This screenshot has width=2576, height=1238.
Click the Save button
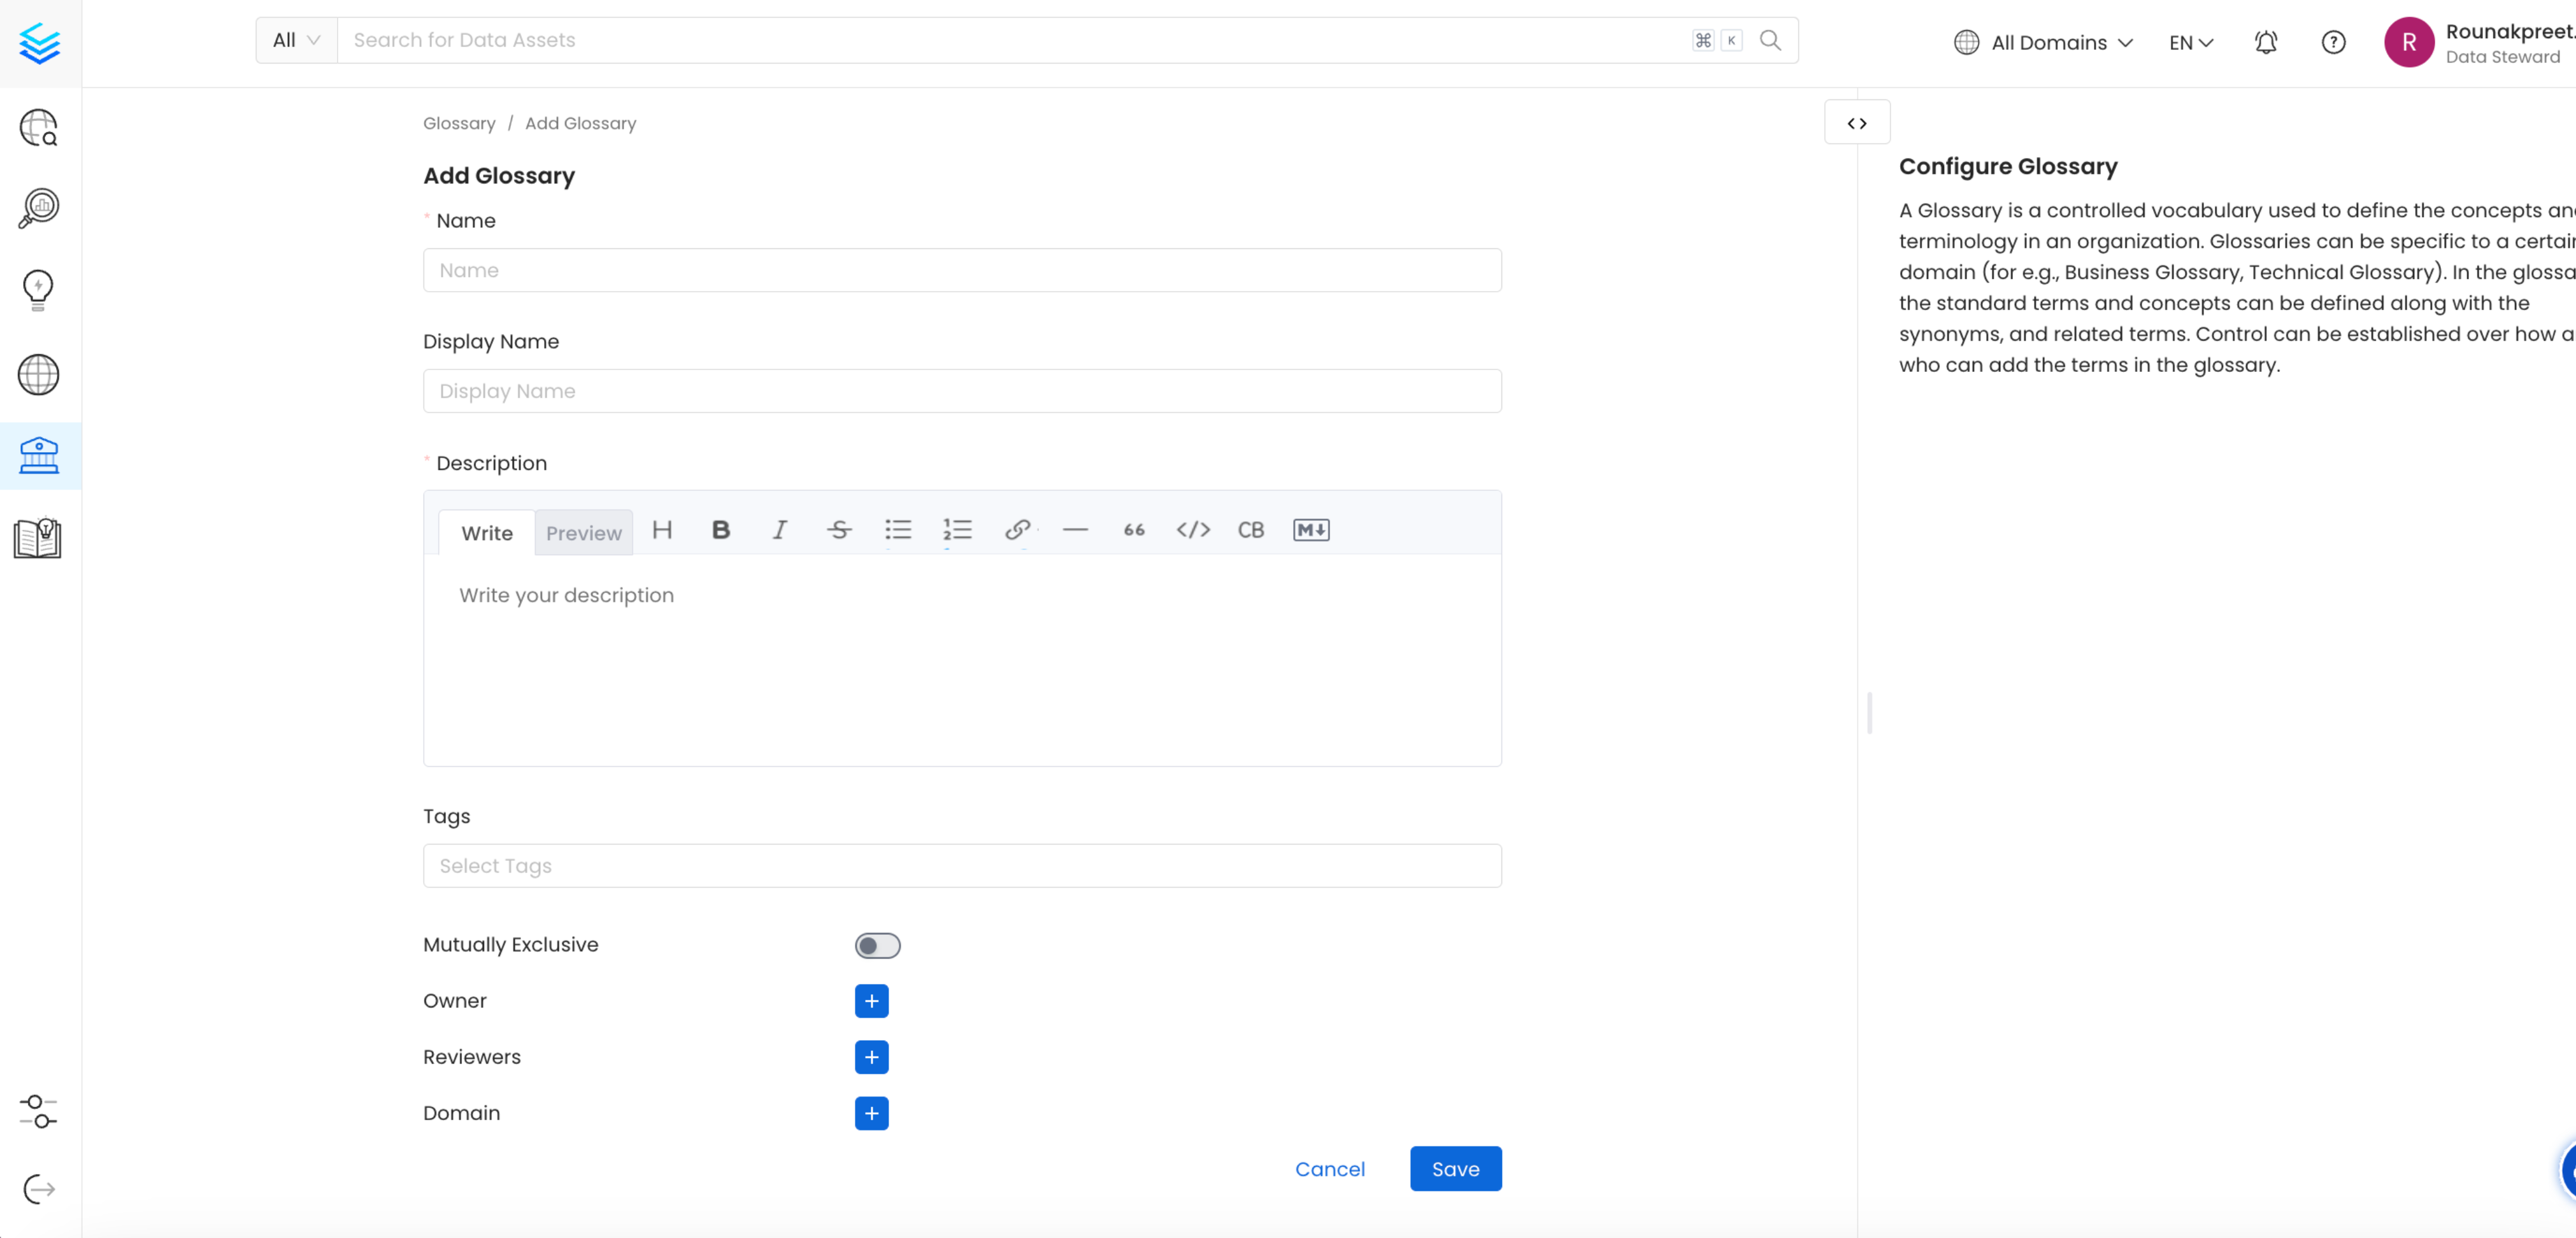[x=1455, y=1169]
